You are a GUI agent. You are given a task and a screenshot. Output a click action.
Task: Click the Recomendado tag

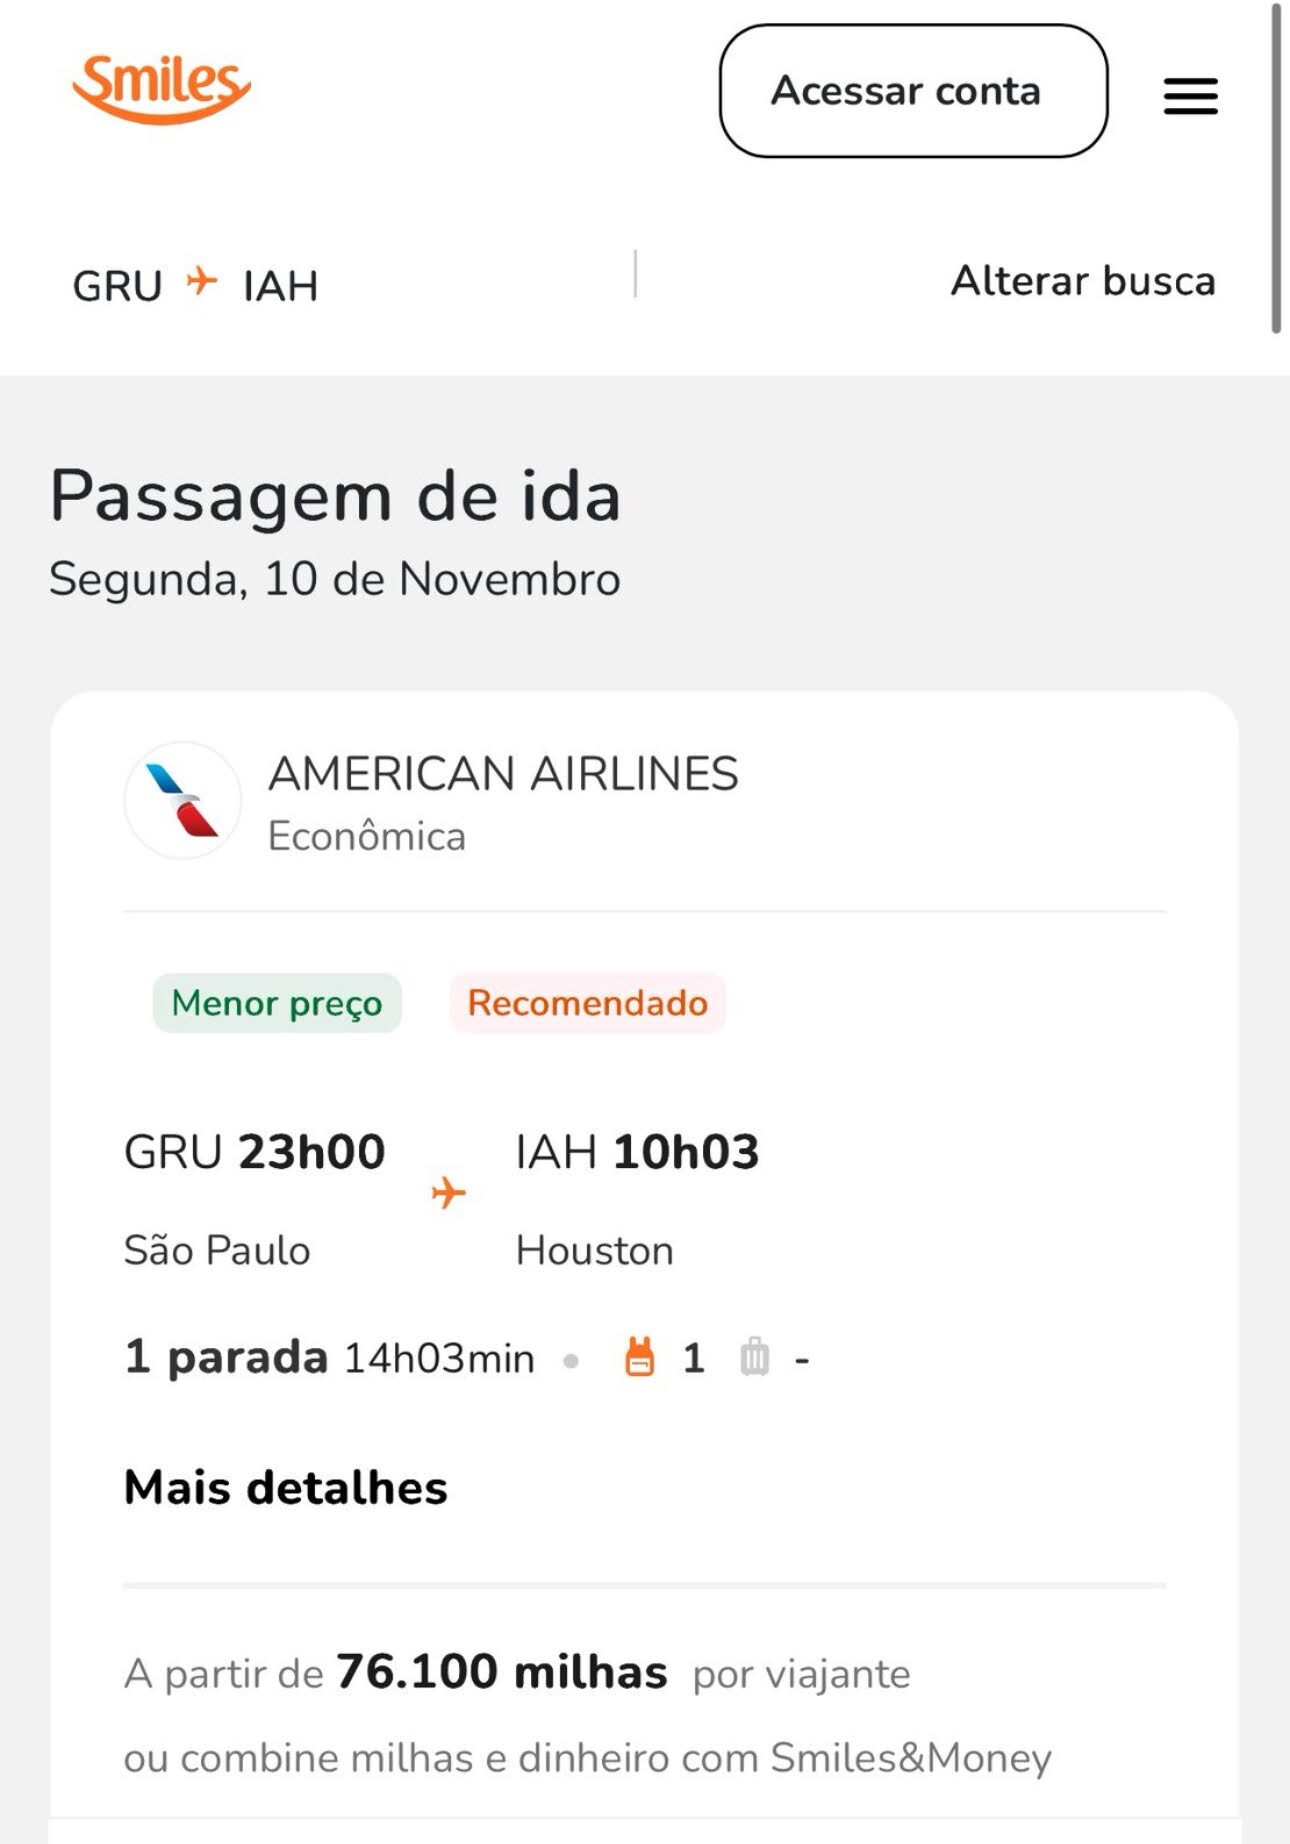(x=588, y=1003)
